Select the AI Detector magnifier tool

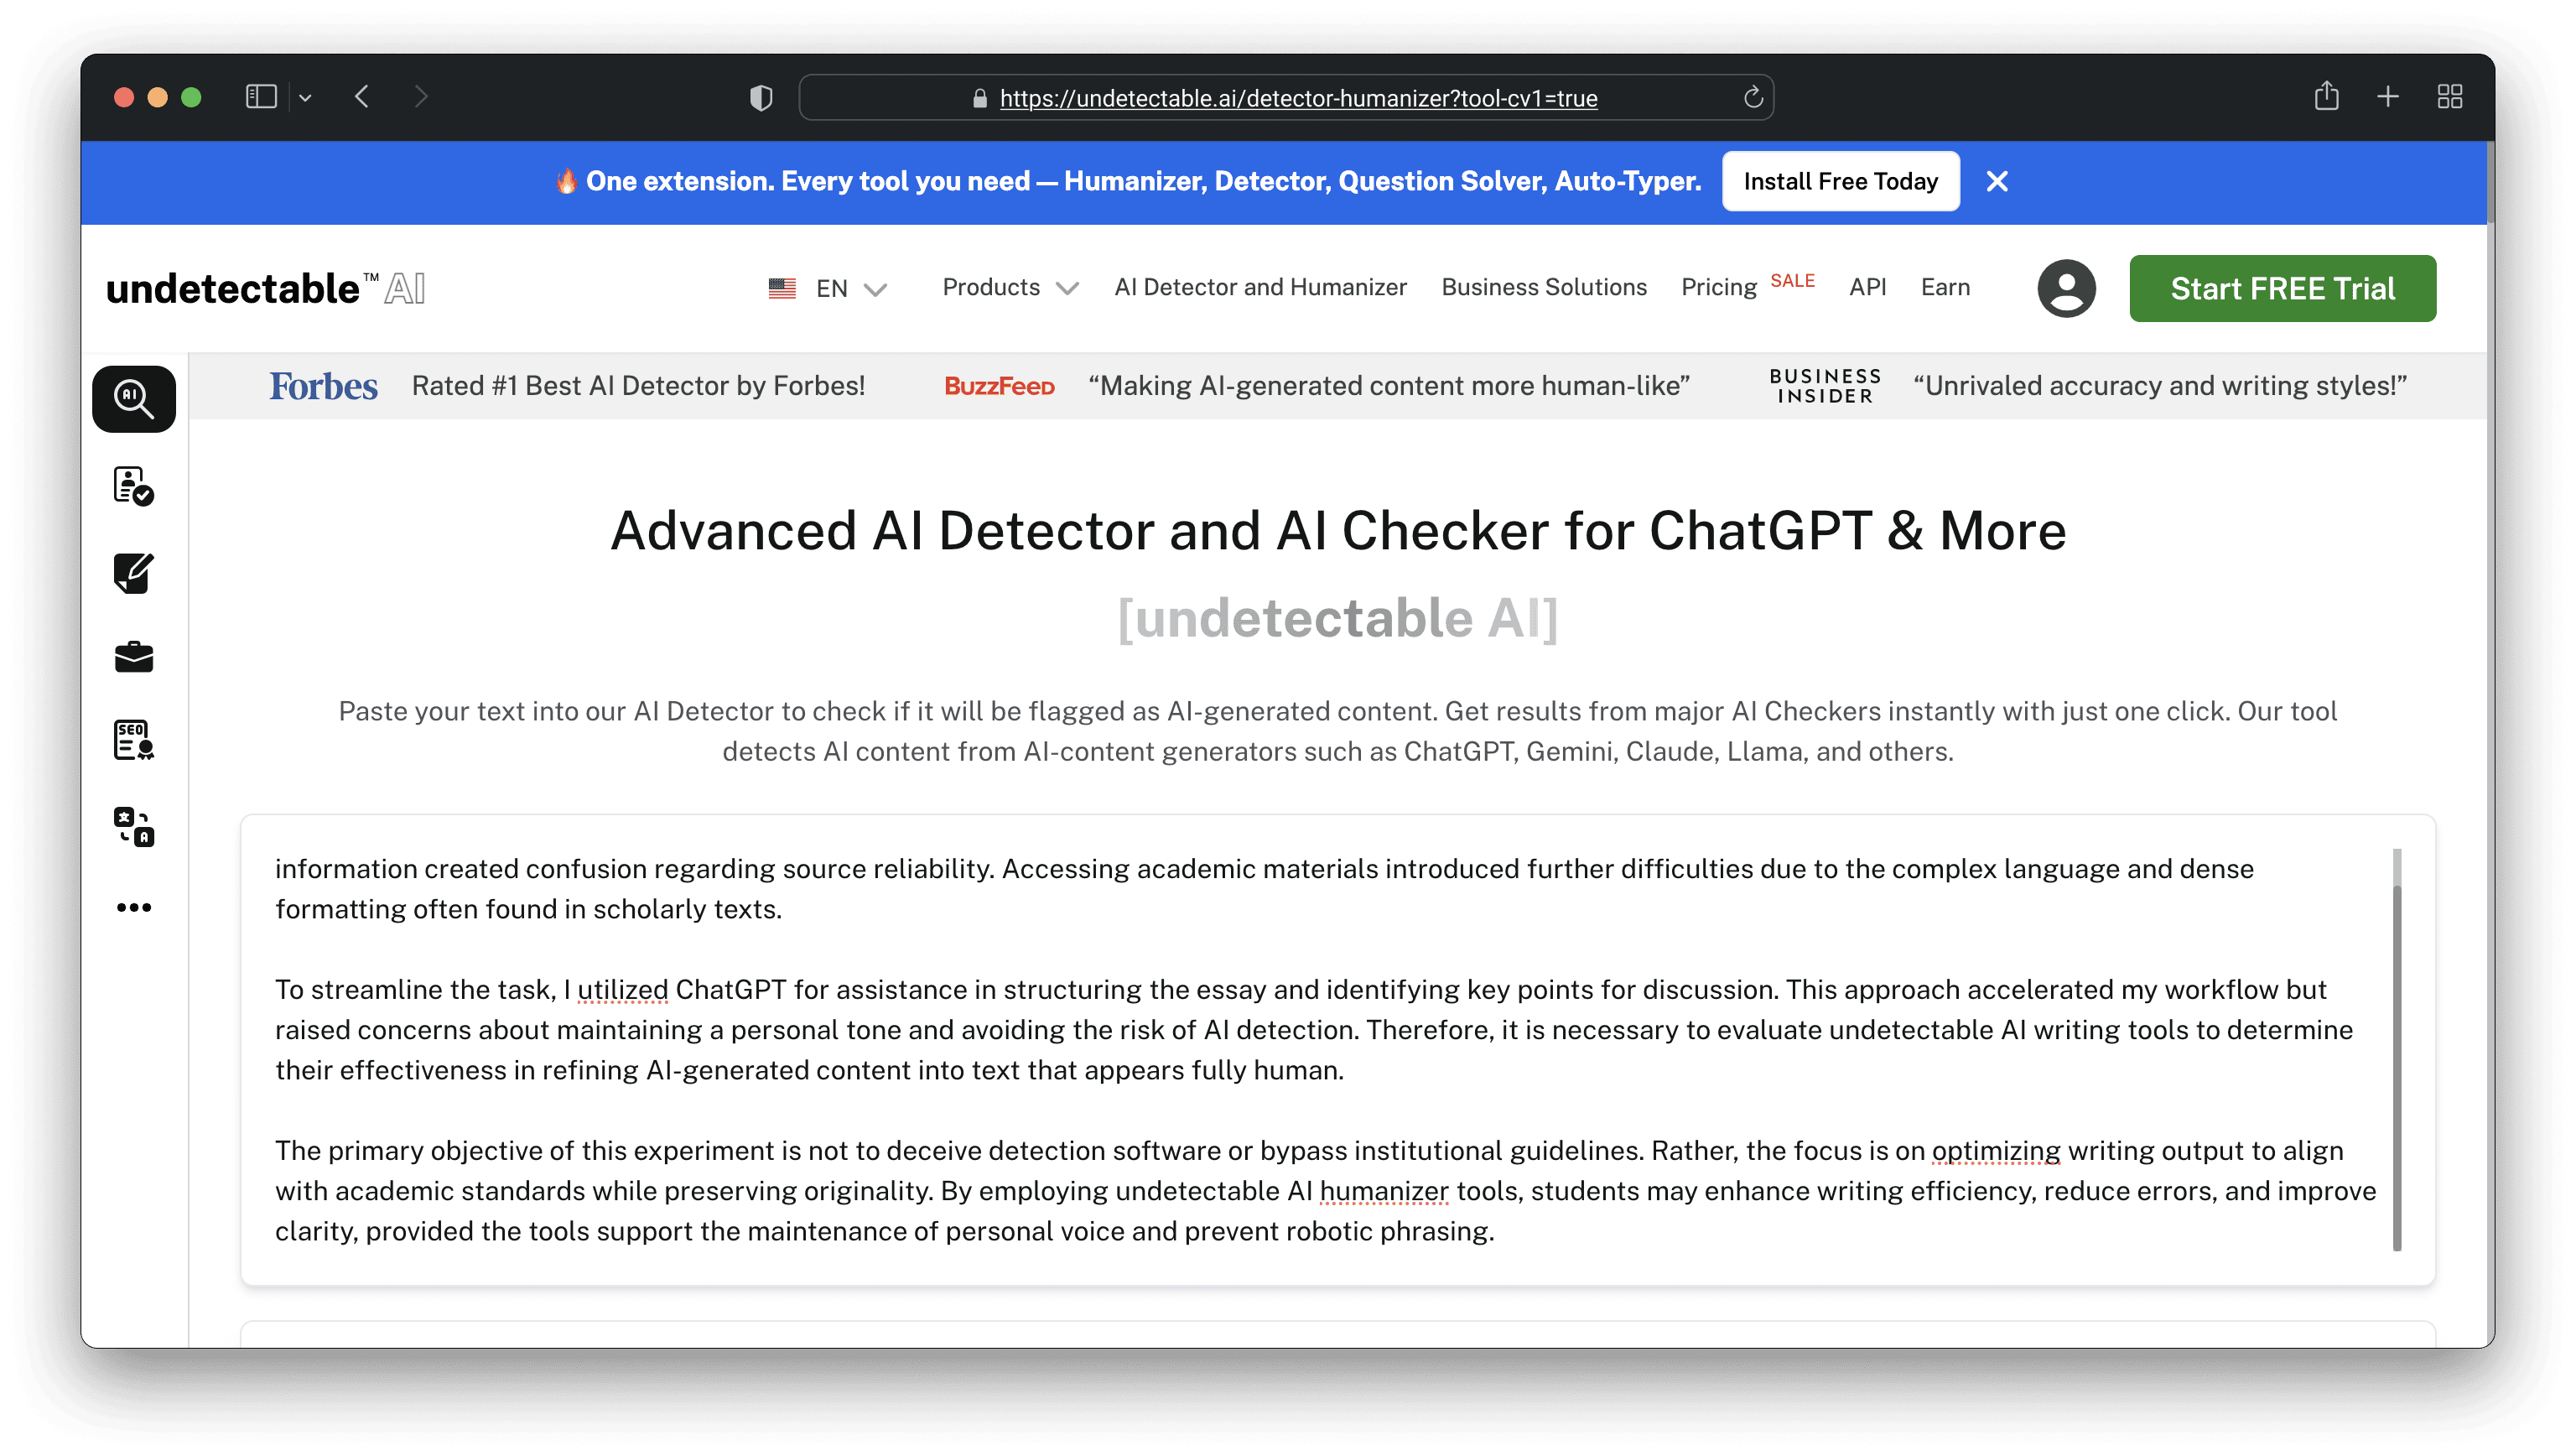click(x=133, y=398)
